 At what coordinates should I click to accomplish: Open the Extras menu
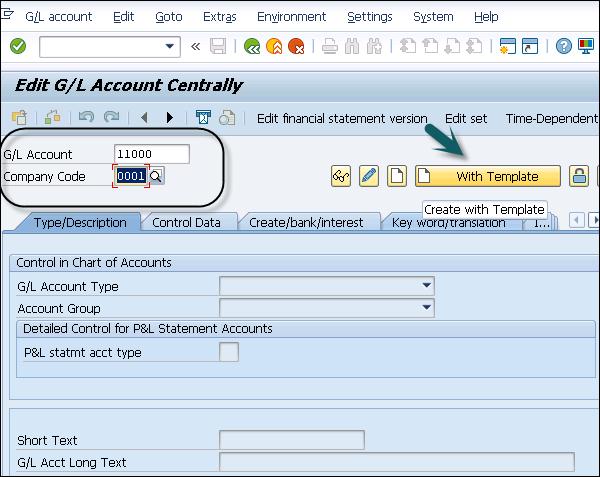coord(220,17)
